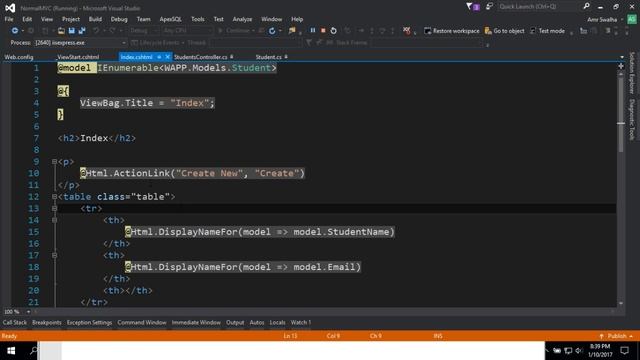Collapse the <th> block at line 17
This screenshot has height=360, width=640.
(54, 256)
